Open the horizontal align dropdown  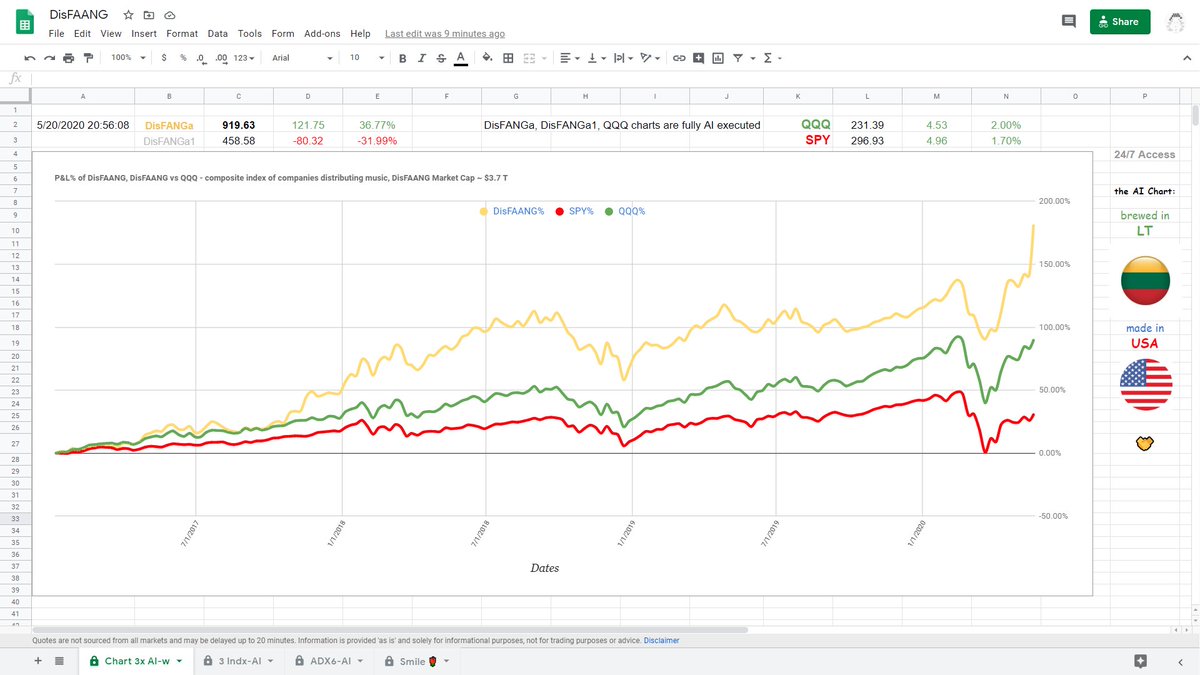568,58
